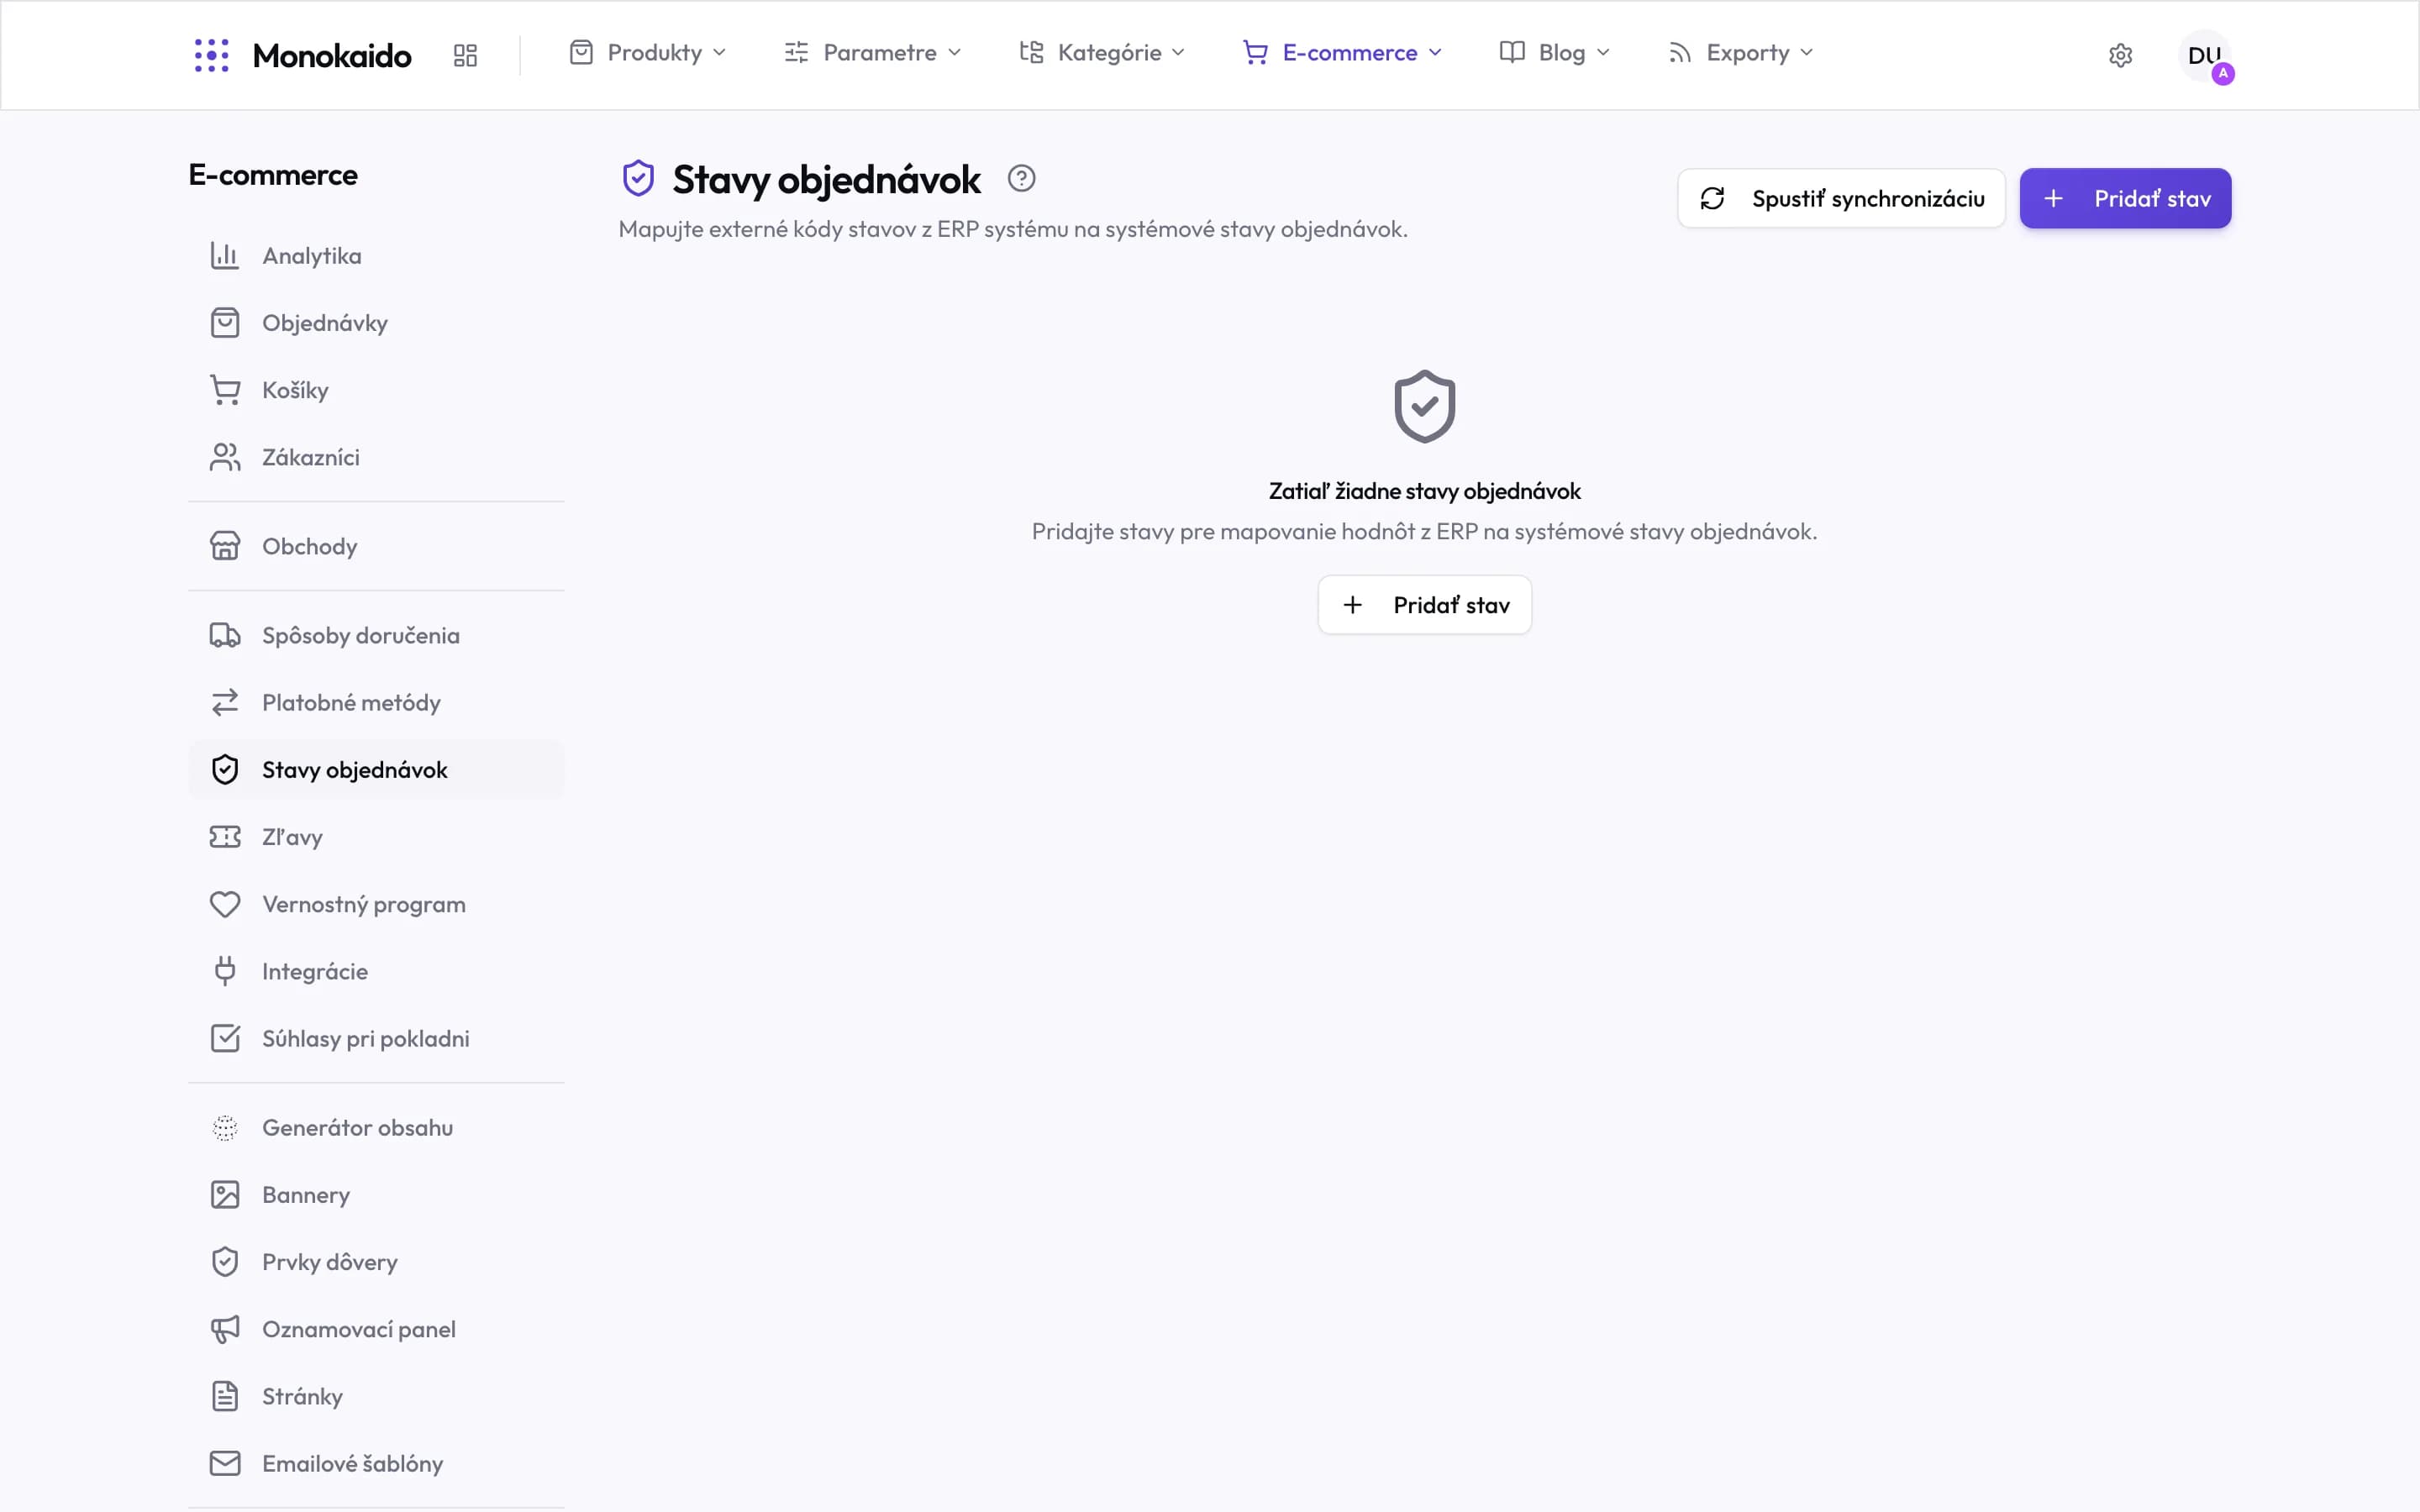The width and height of the screenshot is (2420, 1512).
Task: Select Platobné metódy in sidebar
Action: click(376, 703)
